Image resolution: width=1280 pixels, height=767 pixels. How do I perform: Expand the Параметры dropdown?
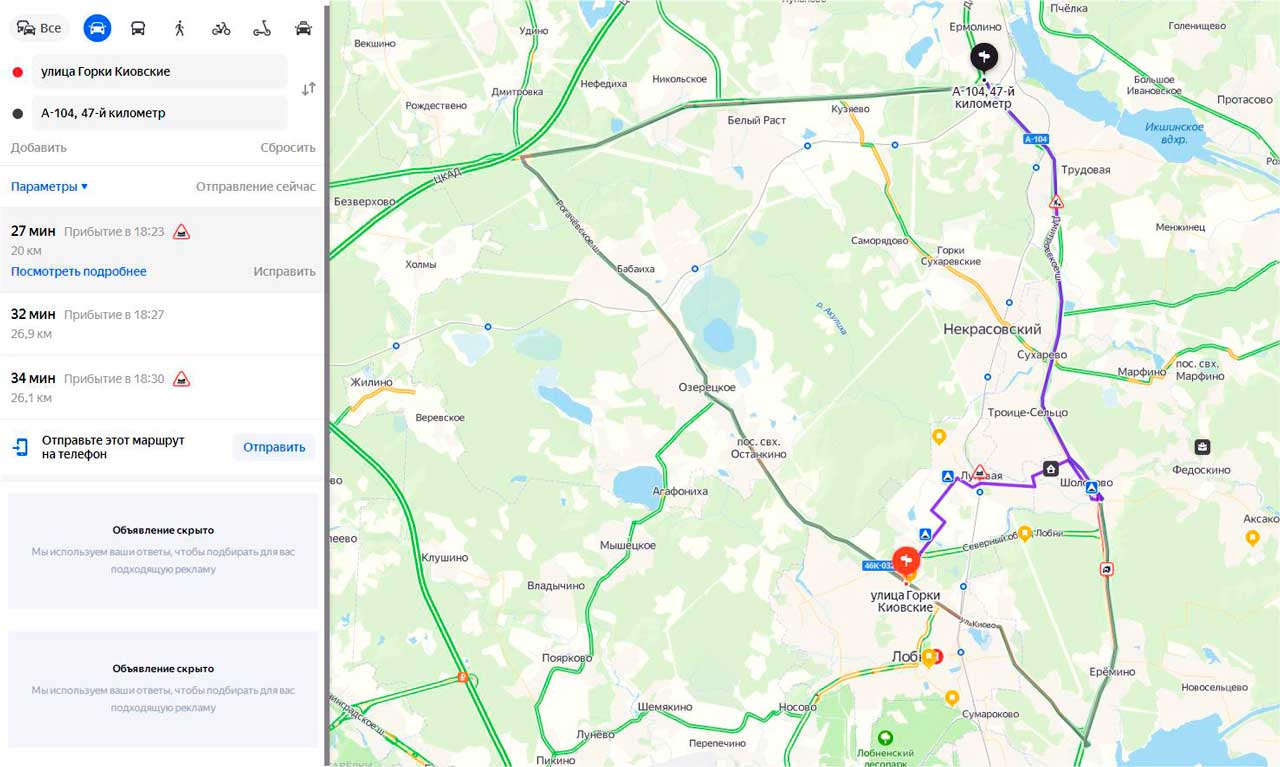tap(50, 187)
